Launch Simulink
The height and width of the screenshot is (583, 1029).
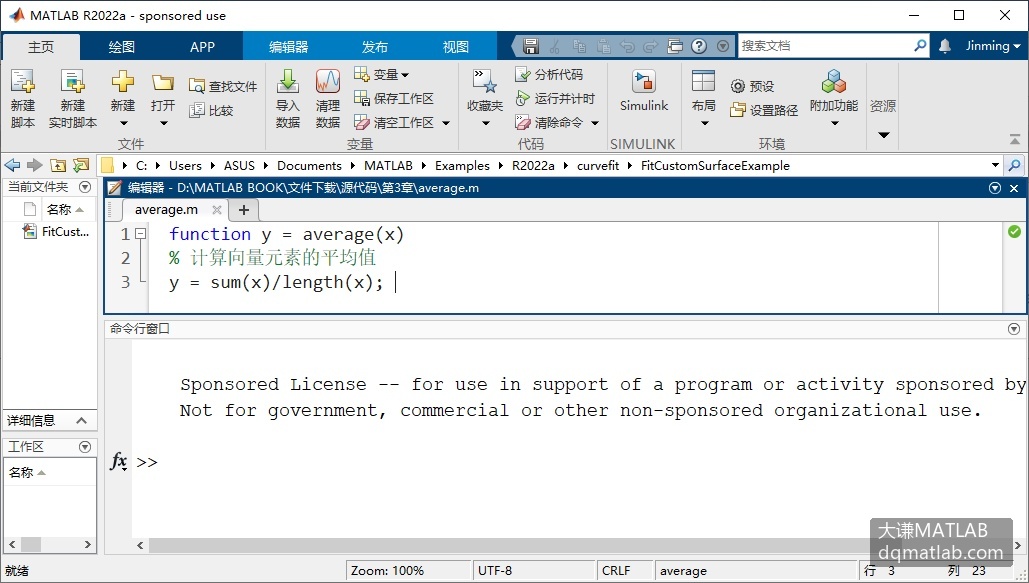pyautogui.click(x=644, y=91)
